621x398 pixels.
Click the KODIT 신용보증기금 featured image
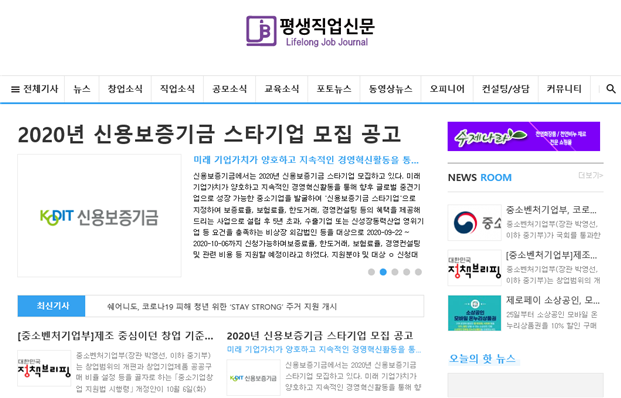coord(99,215)
